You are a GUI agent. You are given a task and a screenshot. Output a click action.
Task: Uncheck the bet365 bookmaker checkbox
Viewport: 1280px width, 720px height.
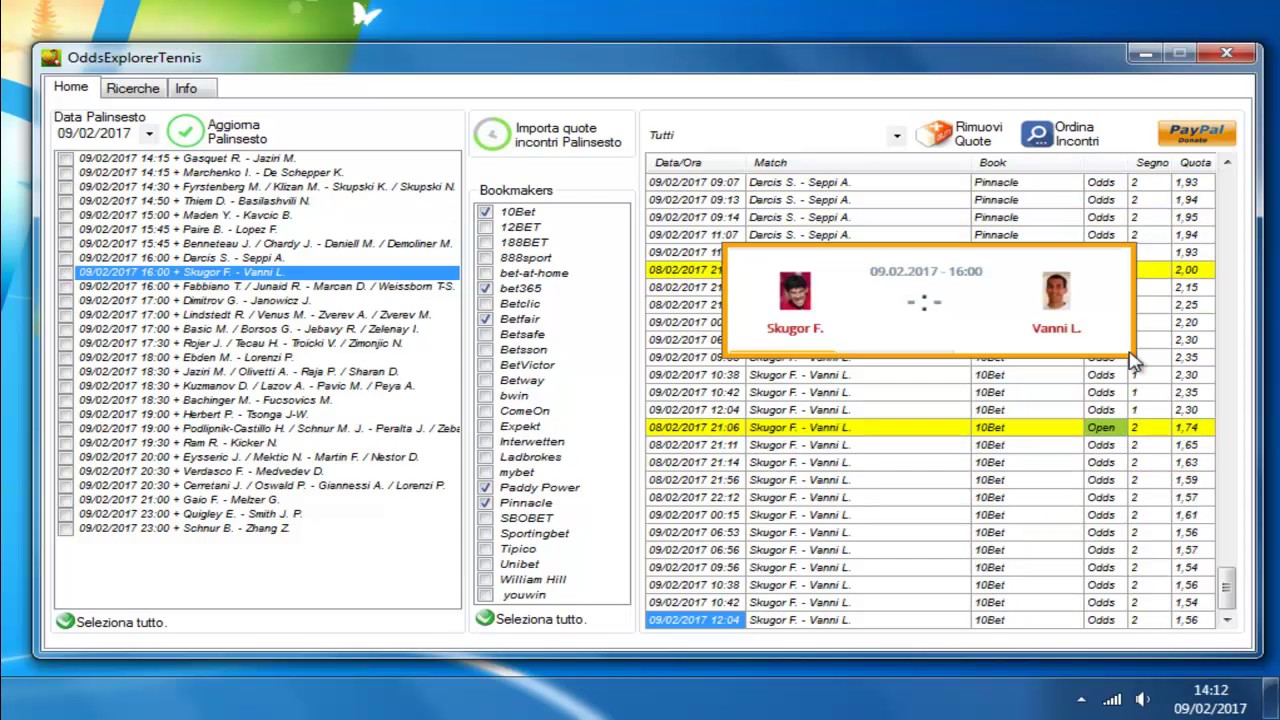click(485, 288)
